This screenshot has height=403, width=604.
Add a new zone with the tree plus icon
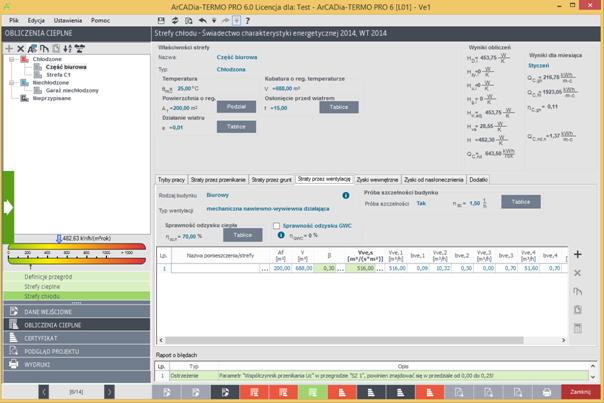point(9,49)
